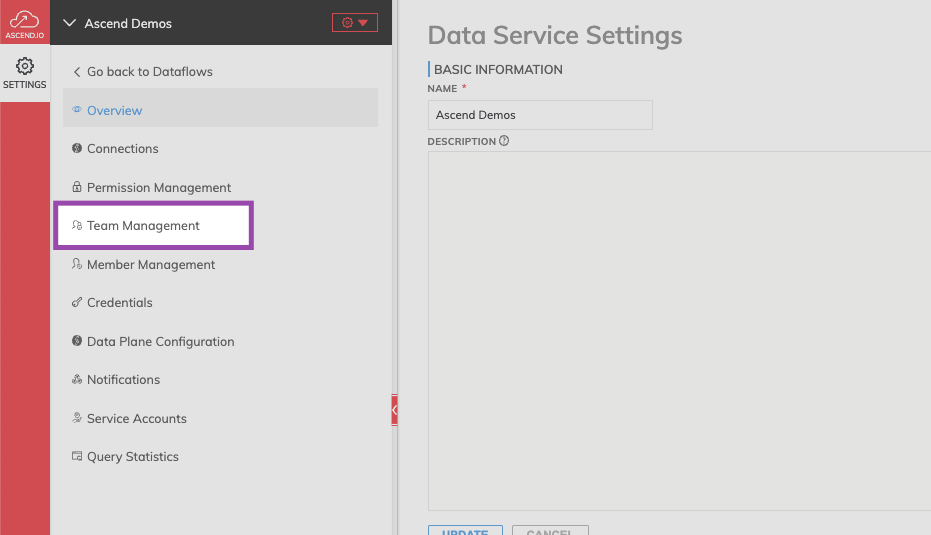This screenshot has width=931, height=535.
Task: Open Permission Management
Action: [x=159, y=188]
